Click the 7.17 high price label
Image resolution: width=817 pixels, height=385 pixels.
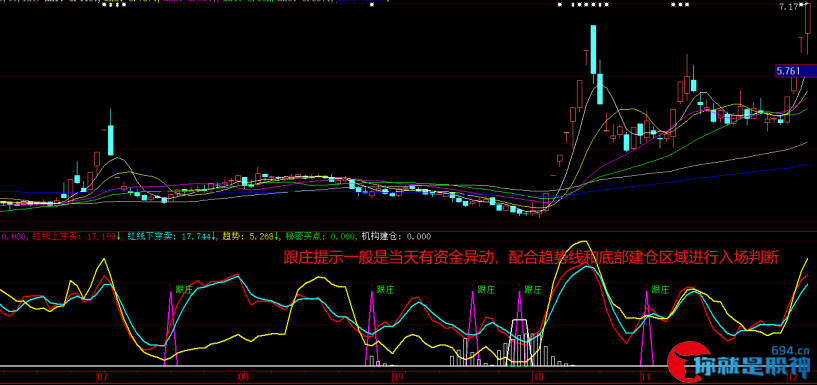[x=802, y=7]
